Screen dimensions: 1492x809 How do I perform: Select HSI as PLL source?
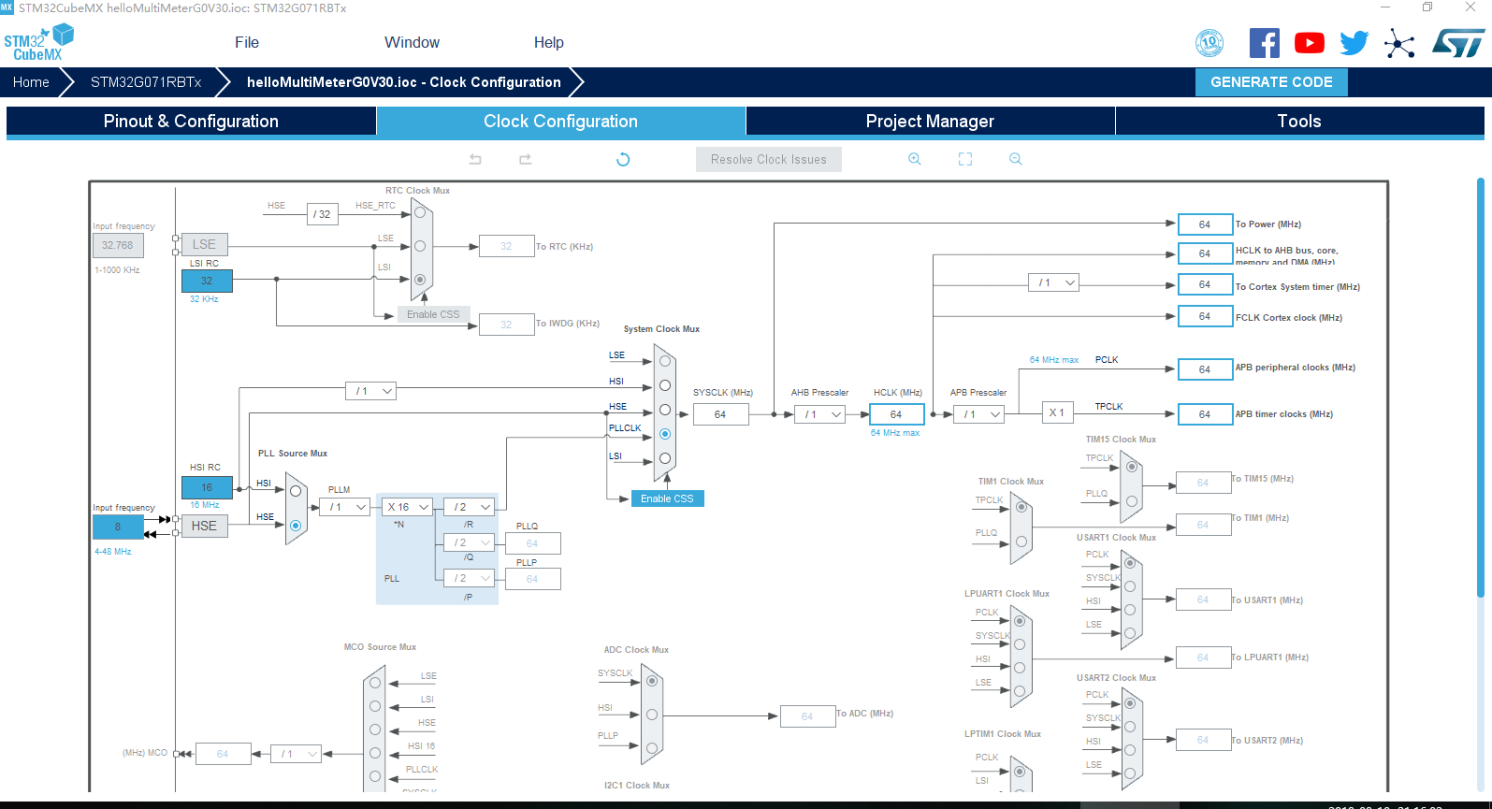(295, 491)
